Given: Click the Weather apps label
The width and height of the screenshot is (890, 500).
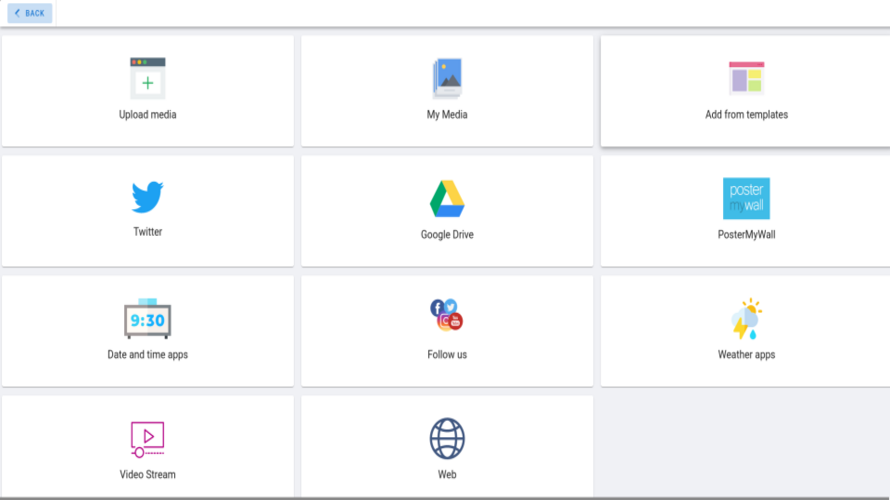Looking at the screenshot, I should pyautogui.click(x=746, y=355).
